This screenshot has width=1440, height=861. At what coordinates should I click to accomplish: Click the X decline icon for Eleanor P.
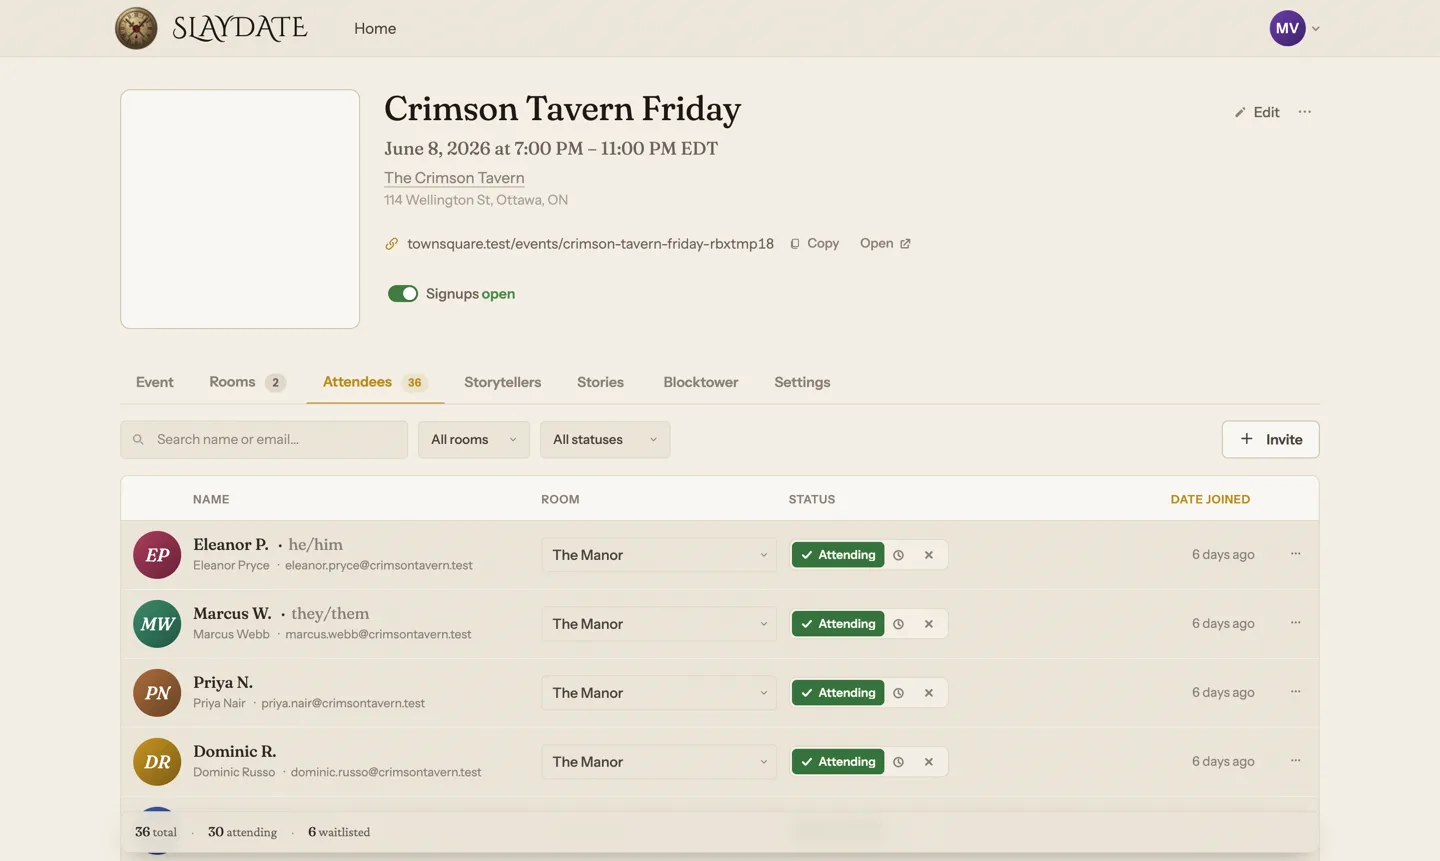[929, 555]
